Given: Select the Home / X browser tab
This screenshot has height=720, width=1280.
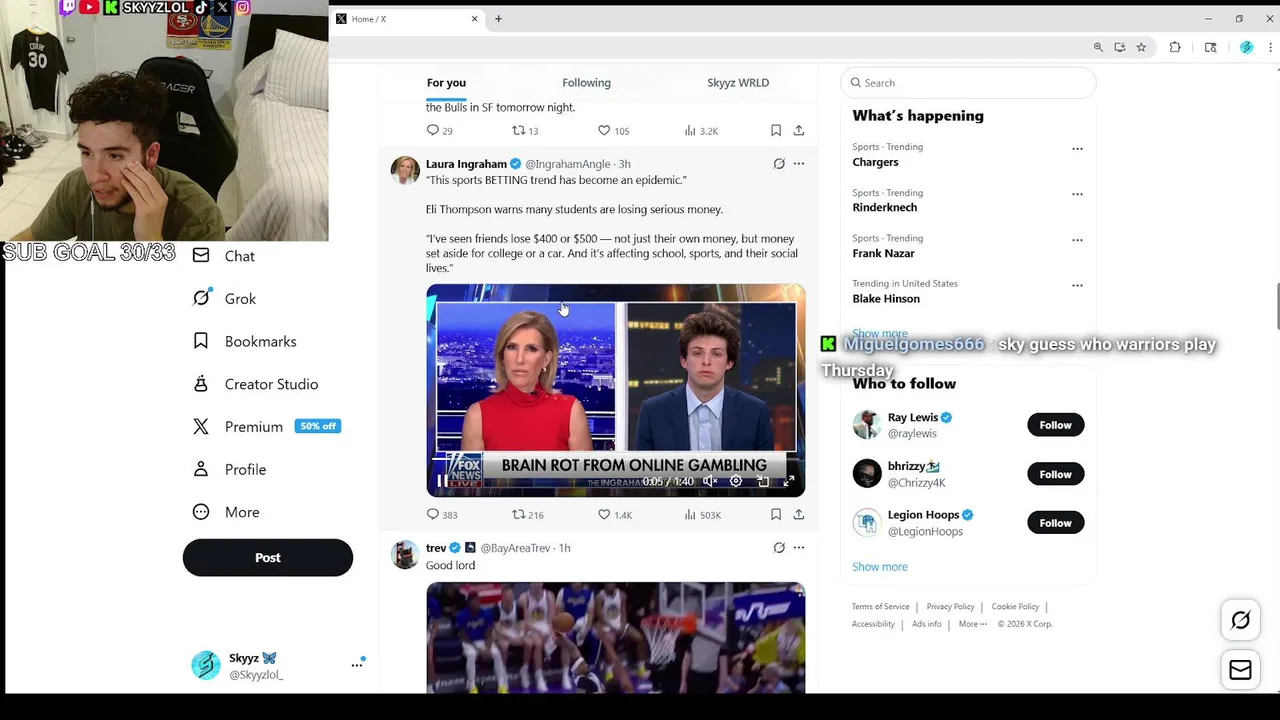Looking at the screenshot, I should [407, 19].
